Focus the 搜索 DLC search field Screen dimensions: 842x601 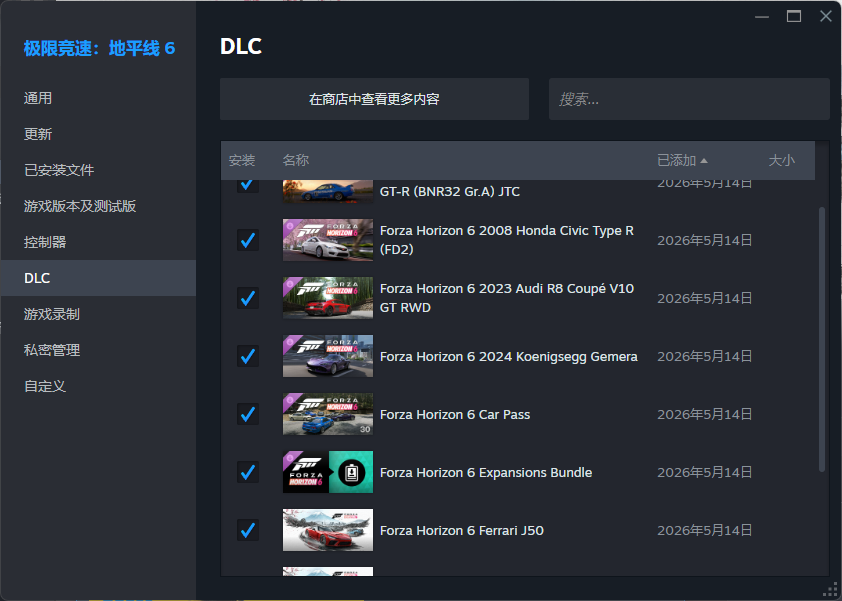(689, 99)
